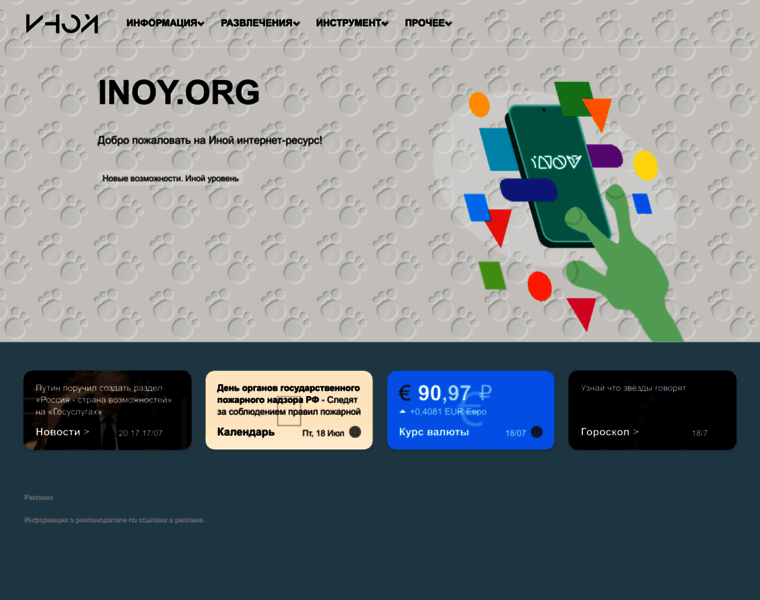Click the 18/07 date in the currency card
Image resolution: width=760 pixels, height=600 pixels.
point(516,433)
